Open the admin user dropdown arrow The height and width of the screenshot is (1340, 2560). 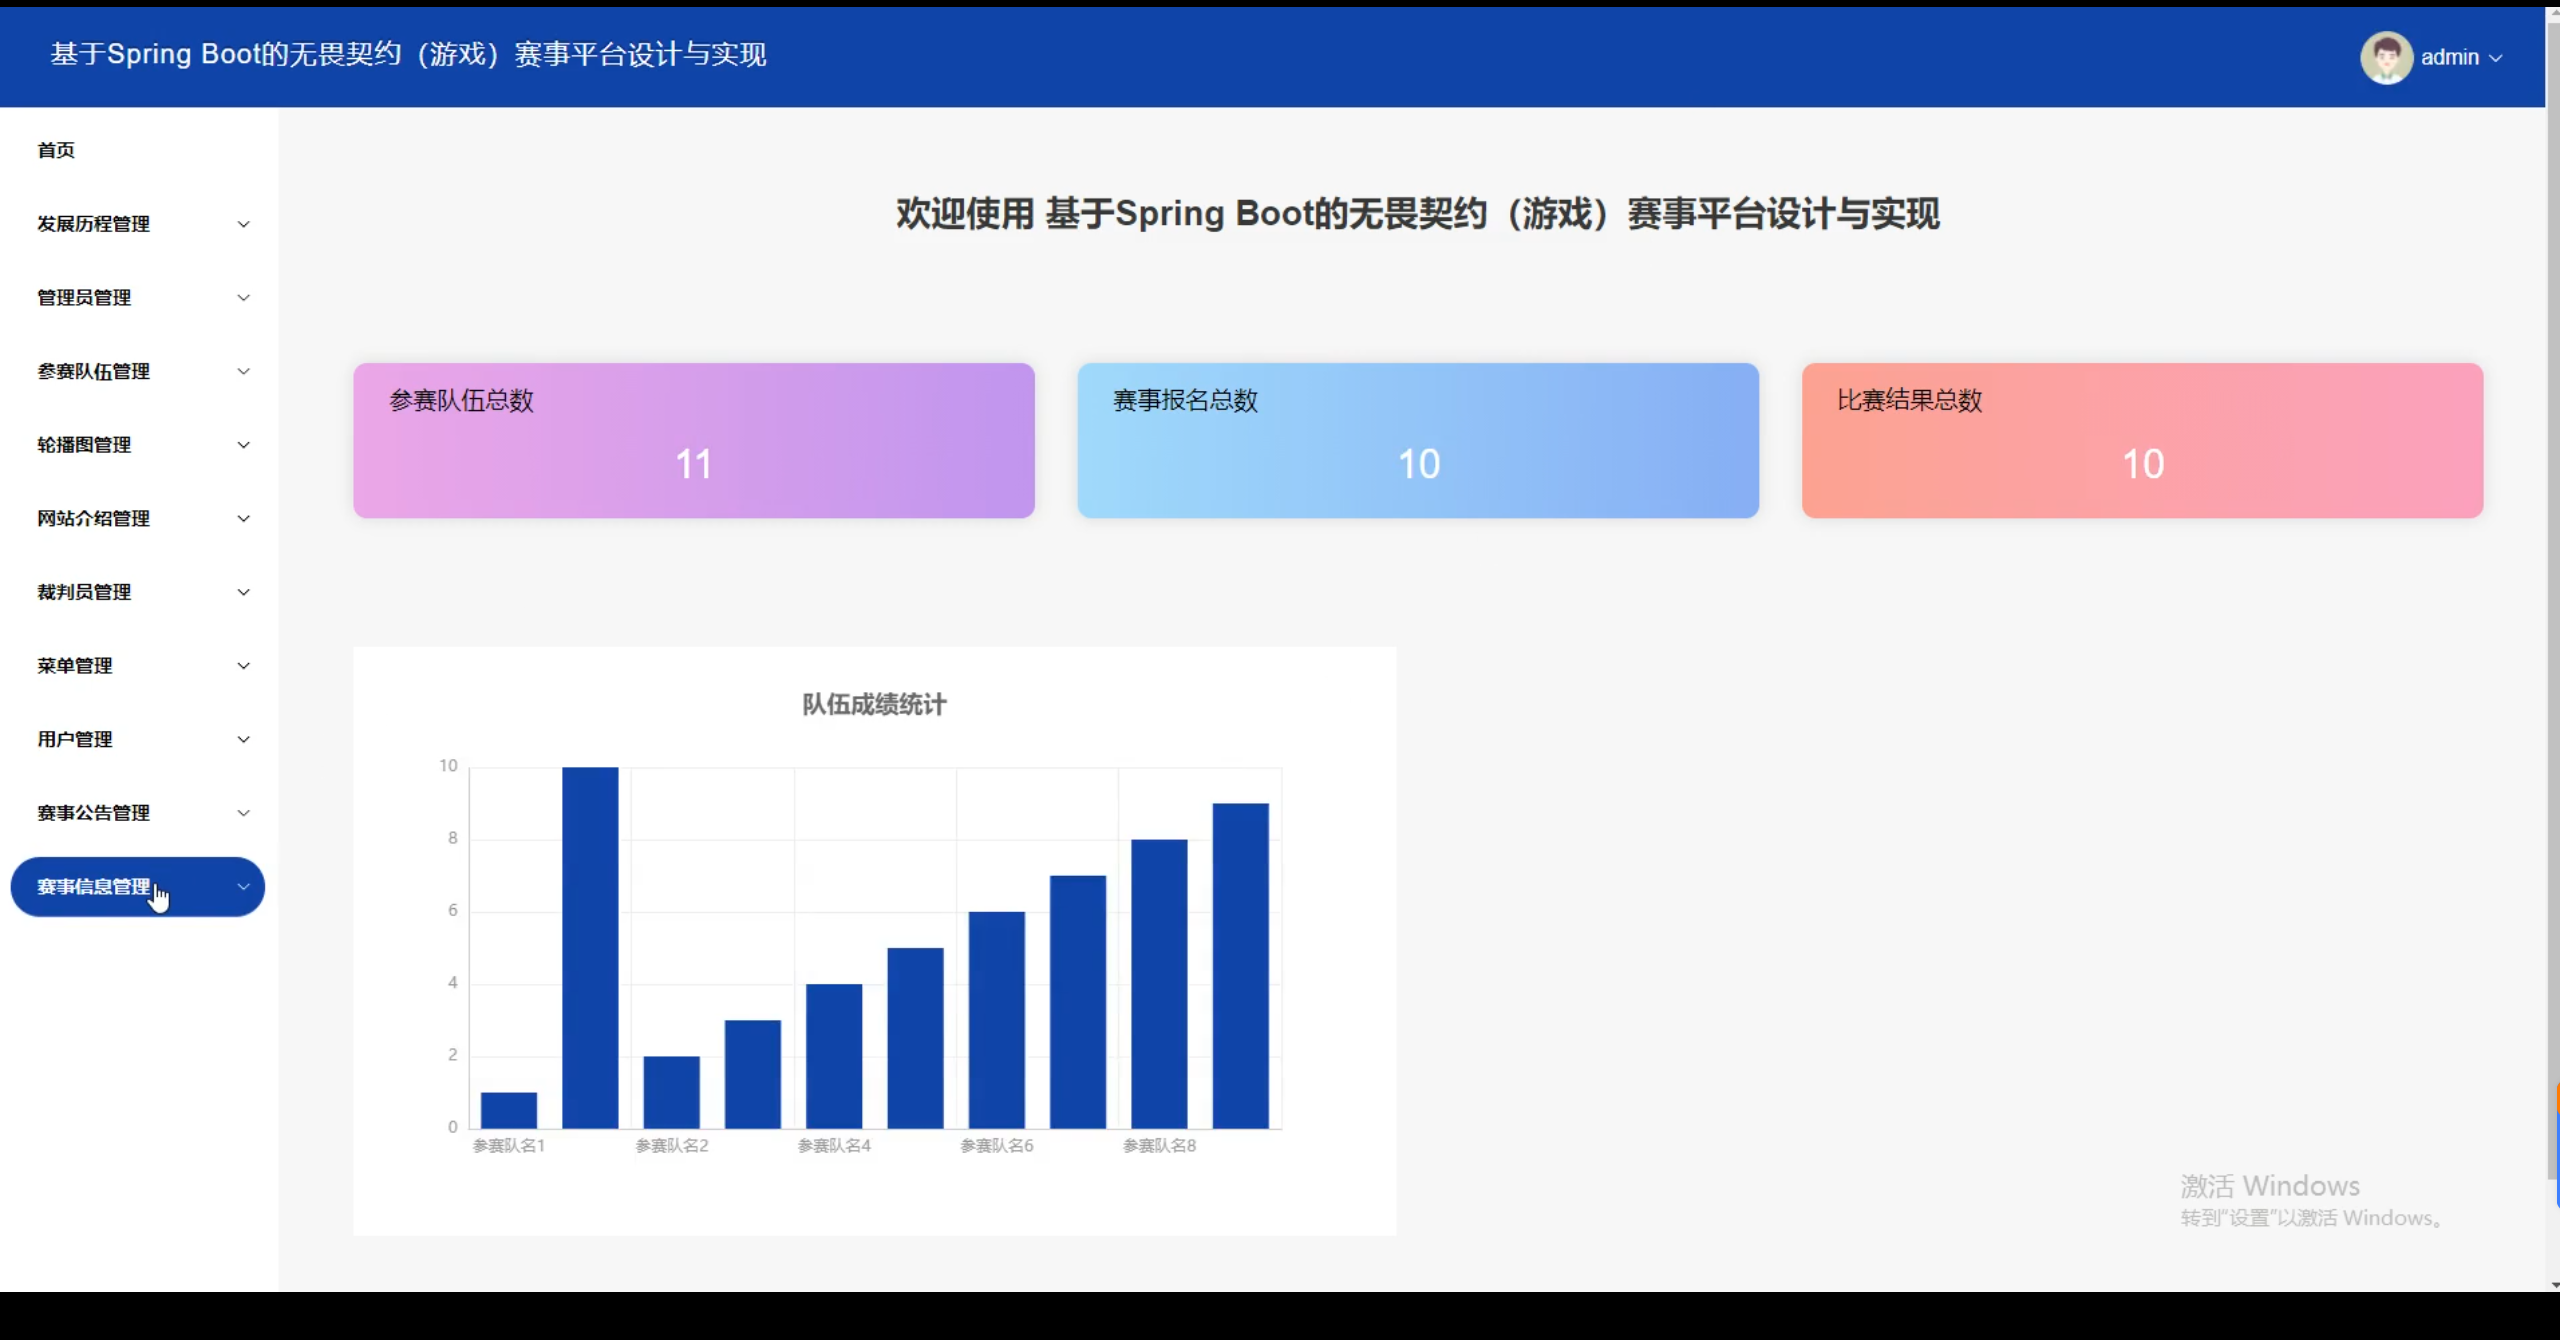tap(2496, 58)
